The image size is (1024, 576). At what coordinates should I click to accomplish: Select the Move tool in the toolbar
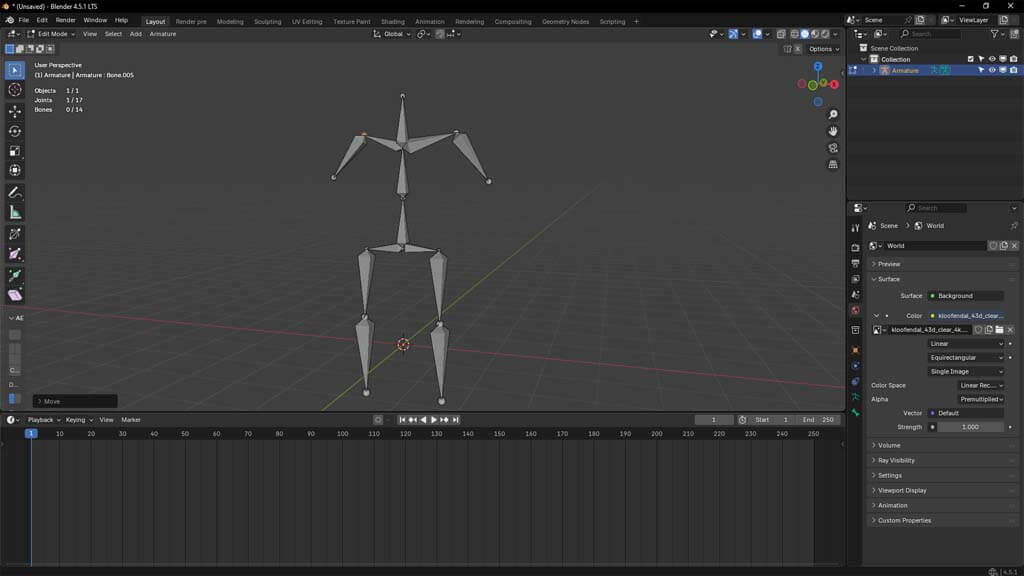point(15,112)
